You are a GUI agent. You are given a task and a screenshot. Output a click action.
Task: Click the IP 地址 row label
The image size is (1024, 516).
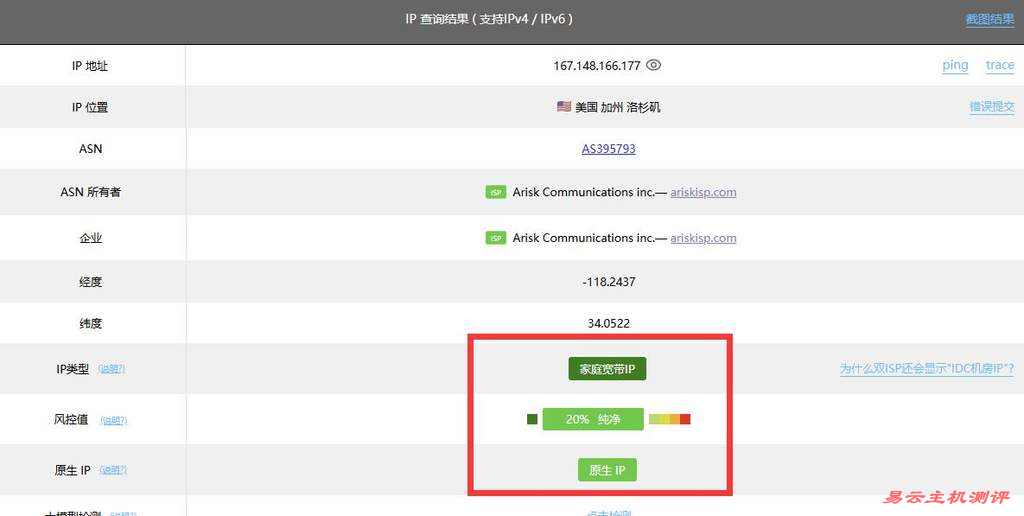pos(90,65)
